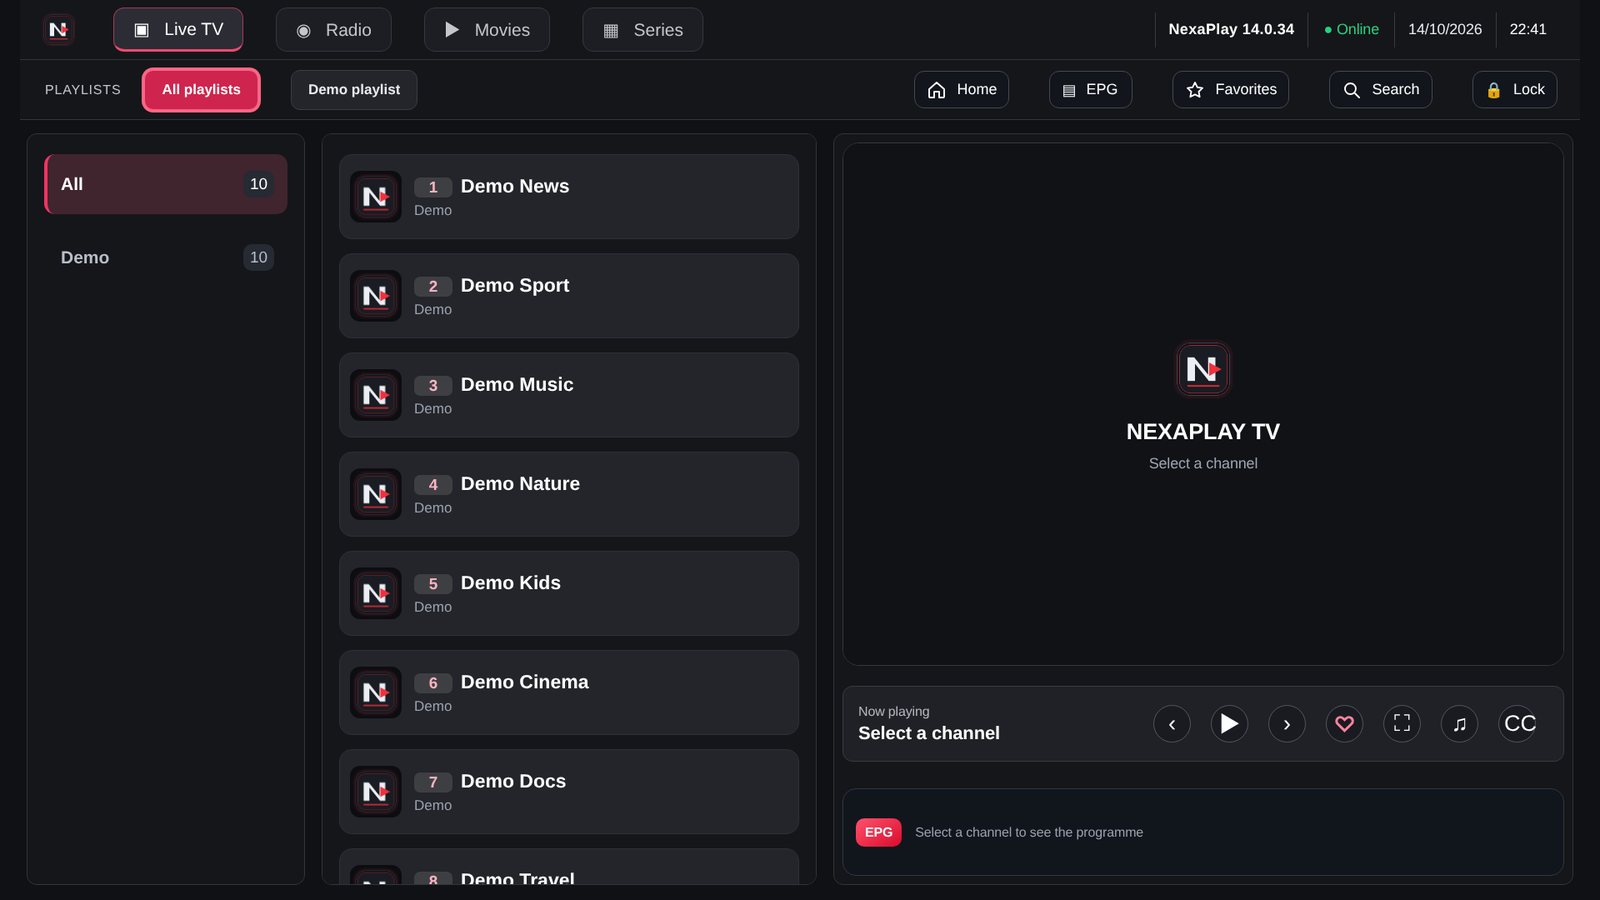This screenshot has height=900, width=1600.
Task: Click the Demo Sport channel logo
Action: tap(376, 296)
